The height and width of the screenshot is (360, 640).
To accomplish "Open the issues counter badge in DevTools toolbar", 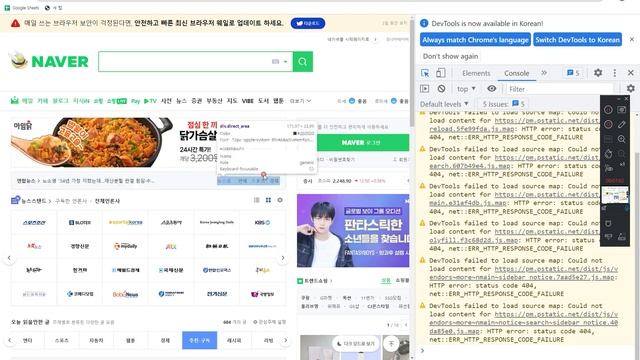I will click(573, 73).
